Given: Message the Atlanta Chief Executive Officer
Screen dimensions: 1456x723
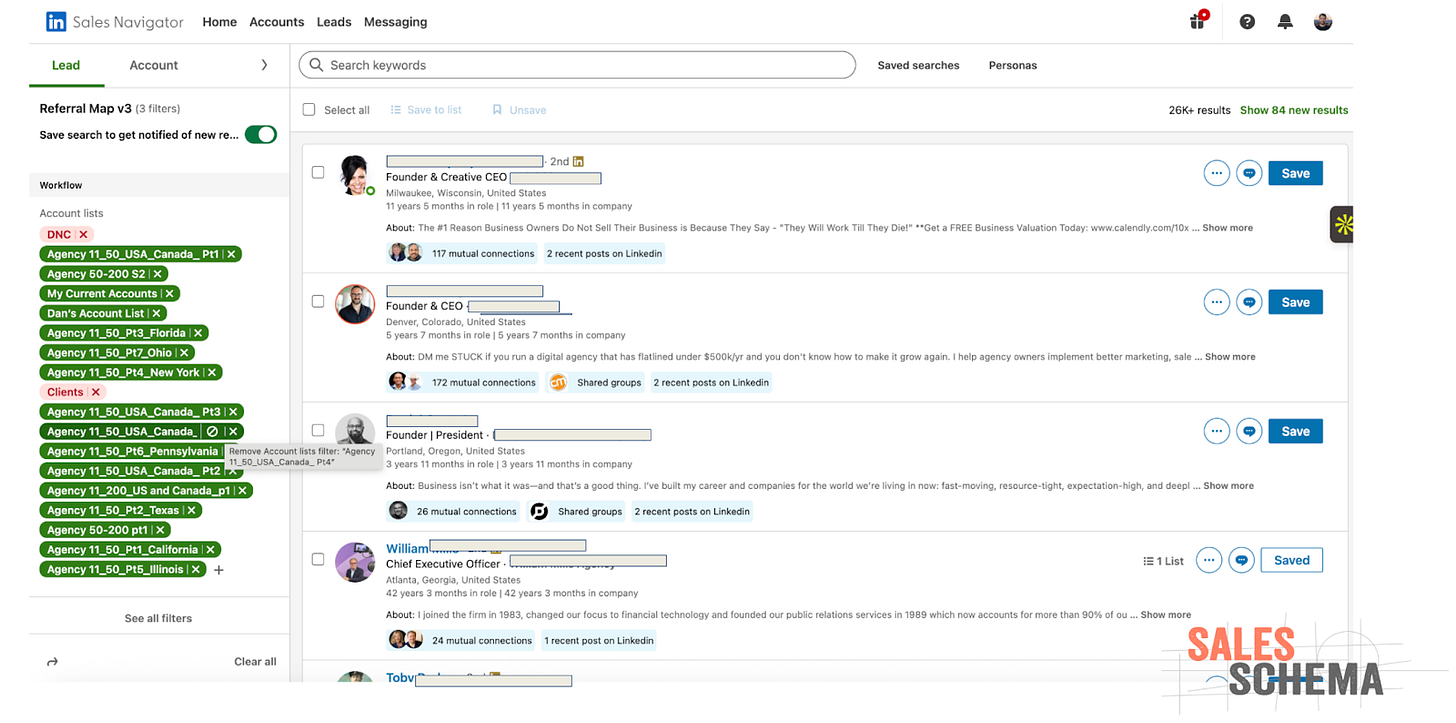Looking at the screenshot, I should pyautogui.click(x=1241, y=560).
